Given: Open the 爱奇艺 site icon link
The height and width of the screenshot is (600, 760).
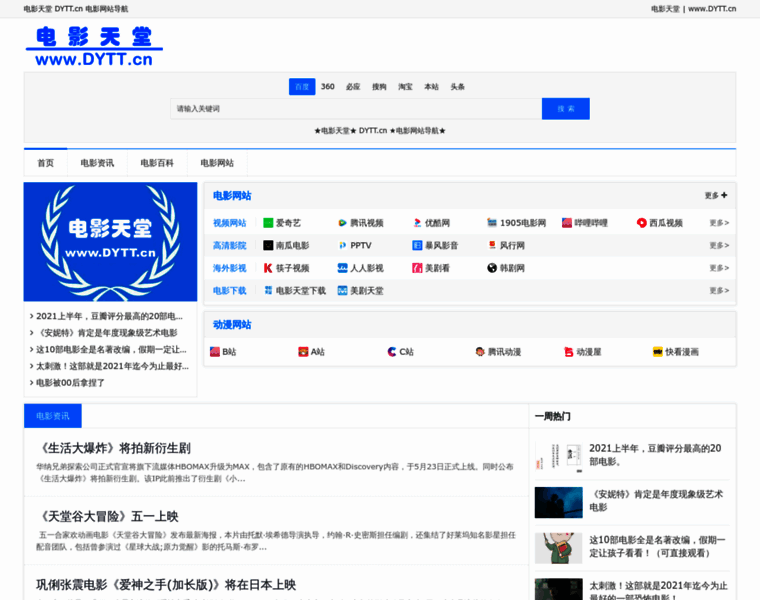Looking at the screenshot, I should pos(268,223).
